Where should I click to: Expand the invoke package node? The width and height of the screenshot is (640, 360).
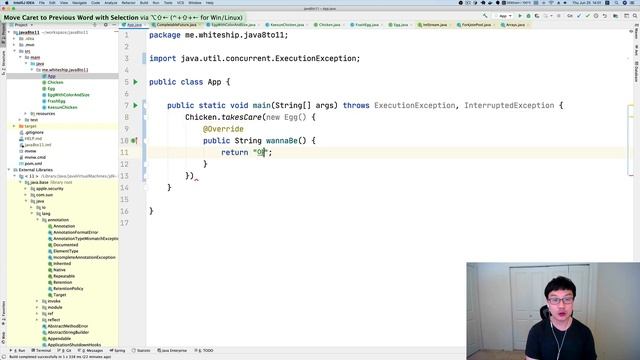click(x=38, y=301)
